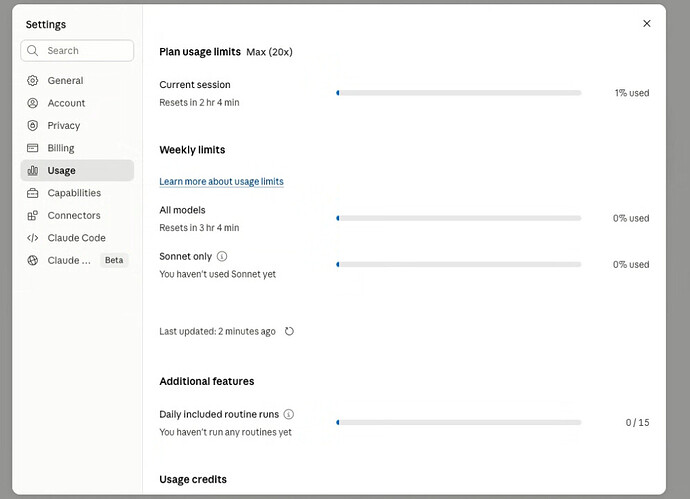Click 'Daily included routine runs' label
The image size is (690, 499).
point(219,414)
